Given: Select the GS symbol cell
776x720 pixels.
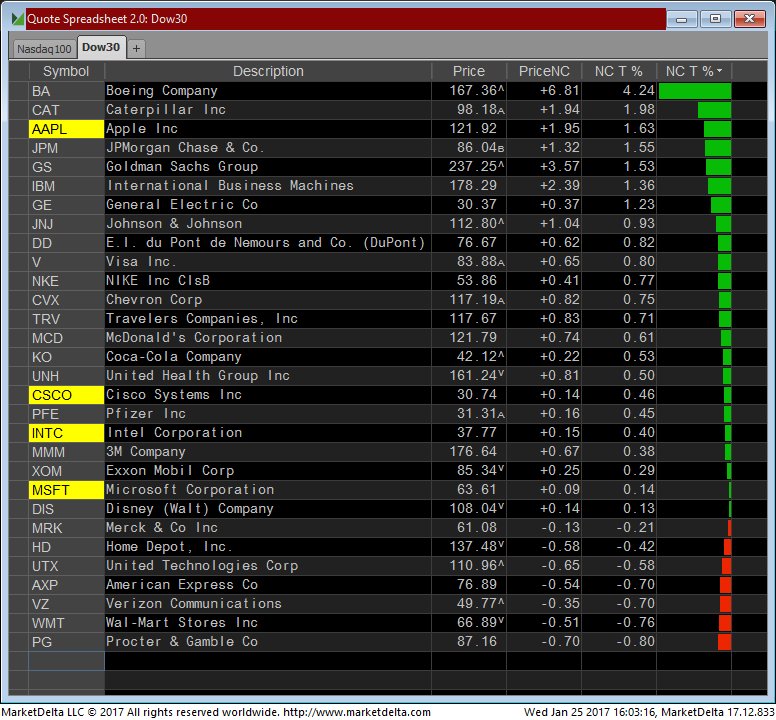Looking at the screenshot, I should pos(66,167).
